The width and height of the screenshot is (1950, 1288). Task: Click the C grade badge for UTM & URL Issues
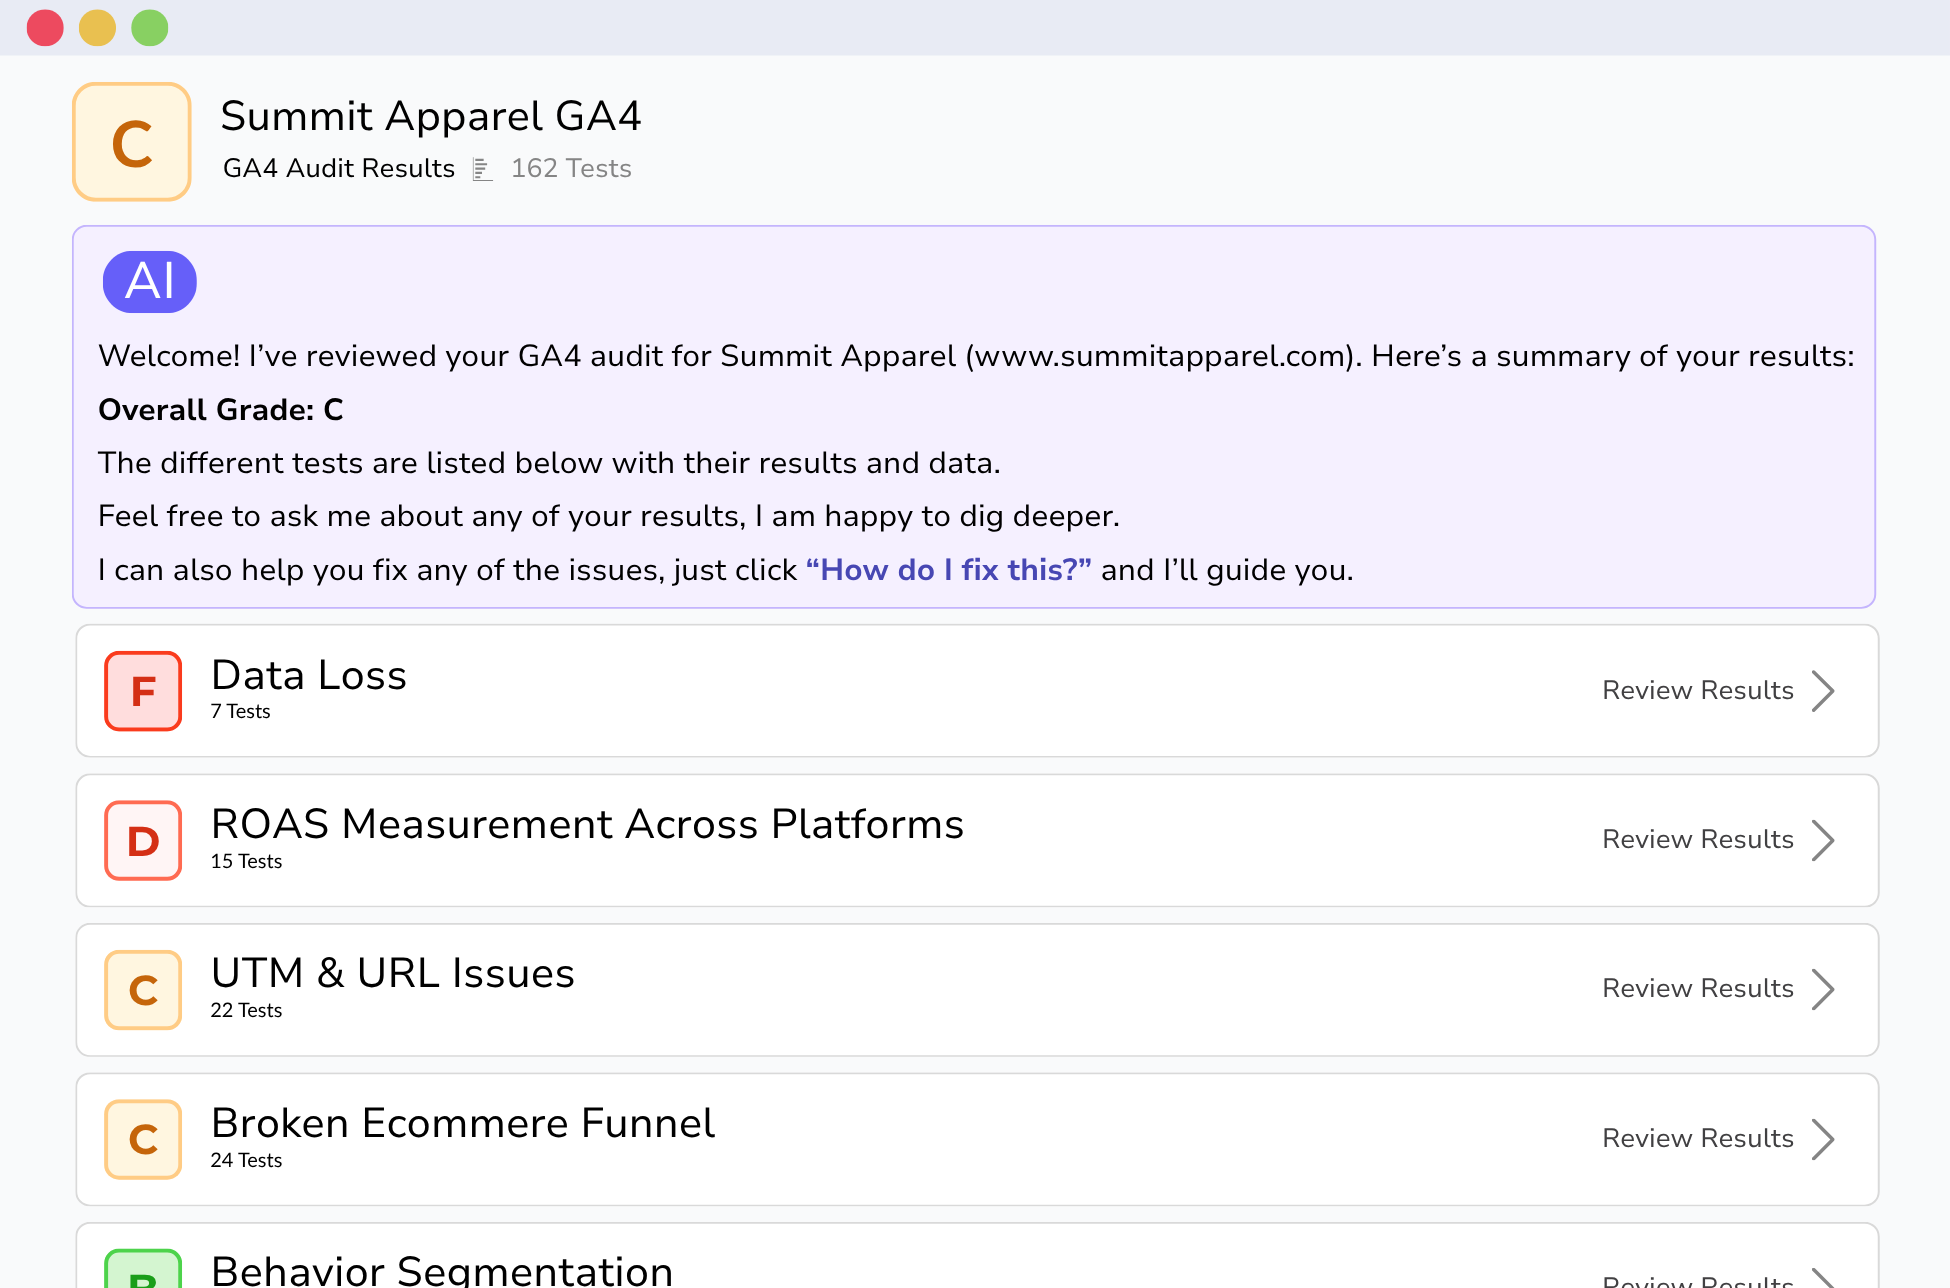click(x=143, y=990)
